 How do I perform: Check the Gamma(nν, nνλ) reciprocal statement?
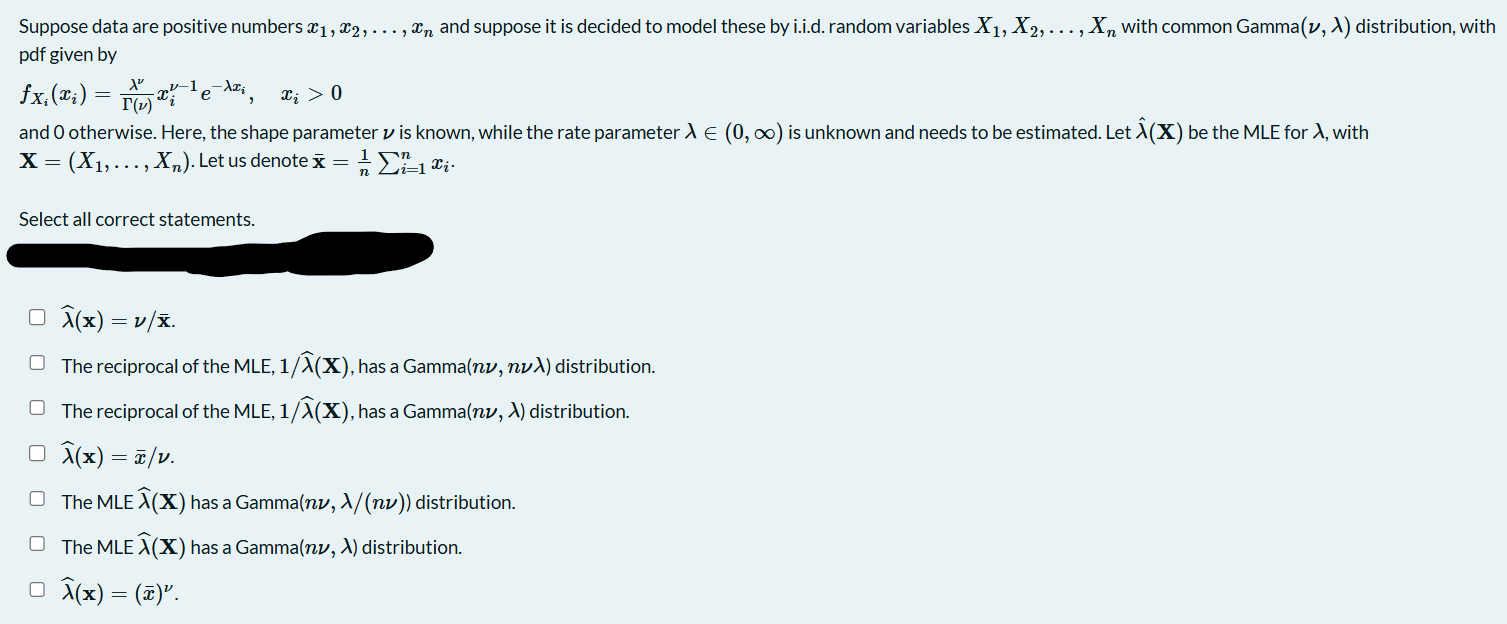pyautogui.click(x=37, y=361)
